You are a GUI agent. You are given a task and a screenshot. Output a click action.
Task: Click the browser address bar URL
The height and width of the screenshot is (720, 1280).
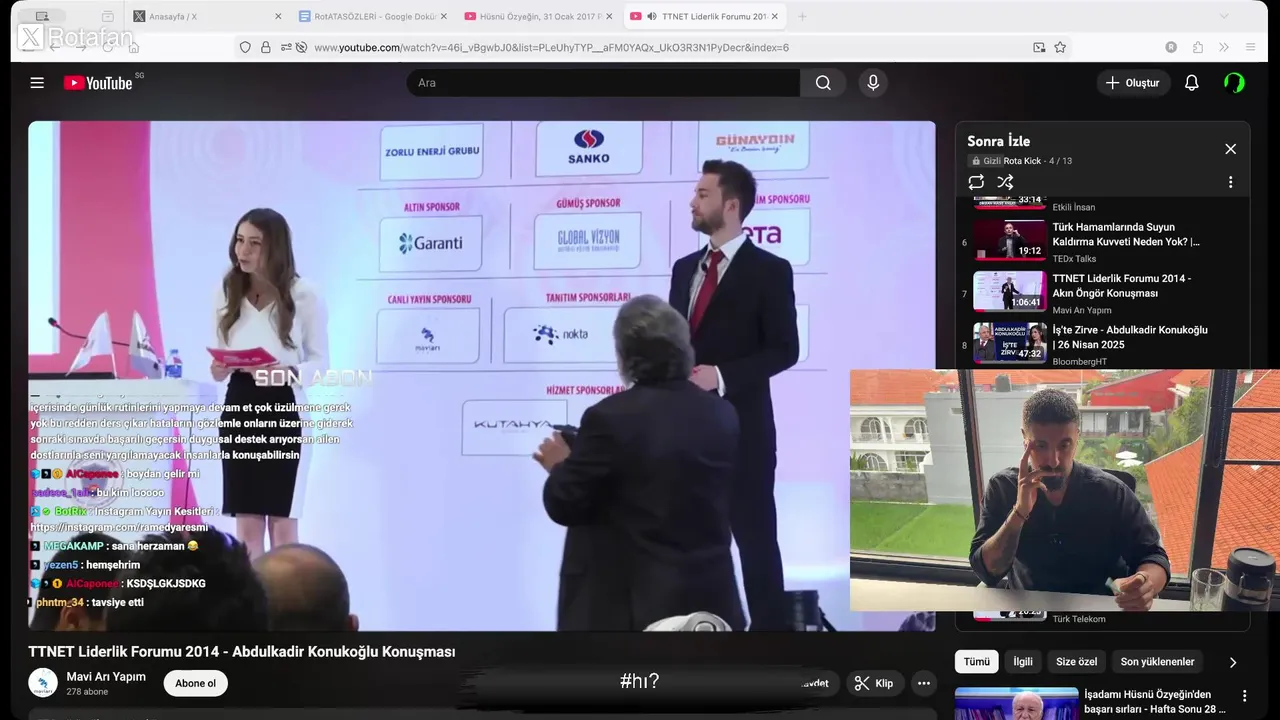[x=551, y=47]
